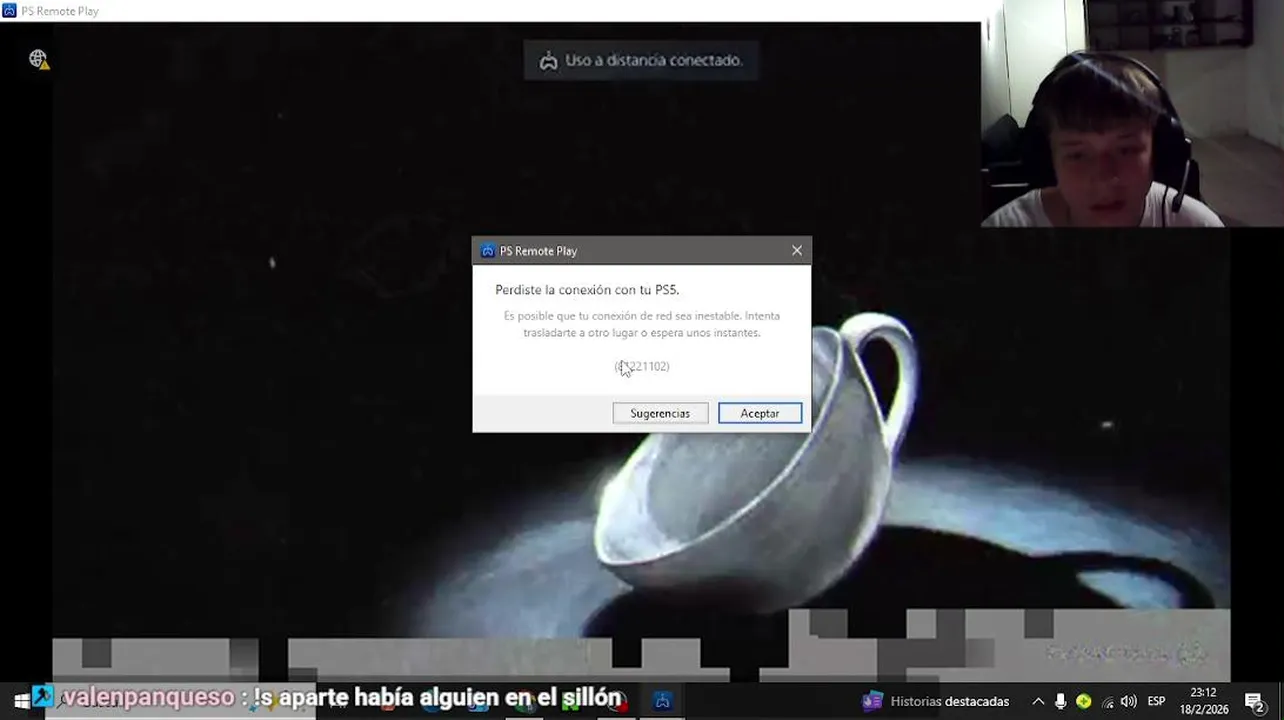Screen dimensions: 1284x720
Task: Switch the ESP input language indicator
Action: [1156, 701]
